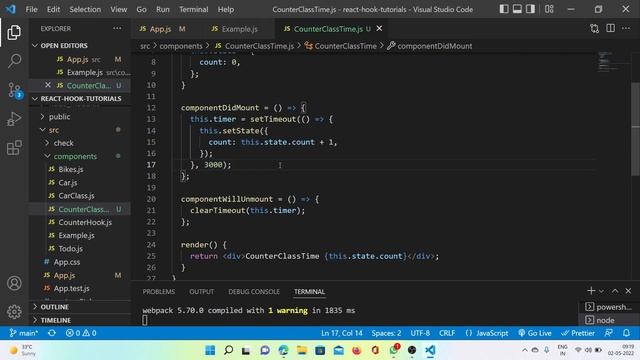Open the Accounts menu icon
The height and width of the screenshot is (360, 640).
pyautogui.click(x=14, y=283)
